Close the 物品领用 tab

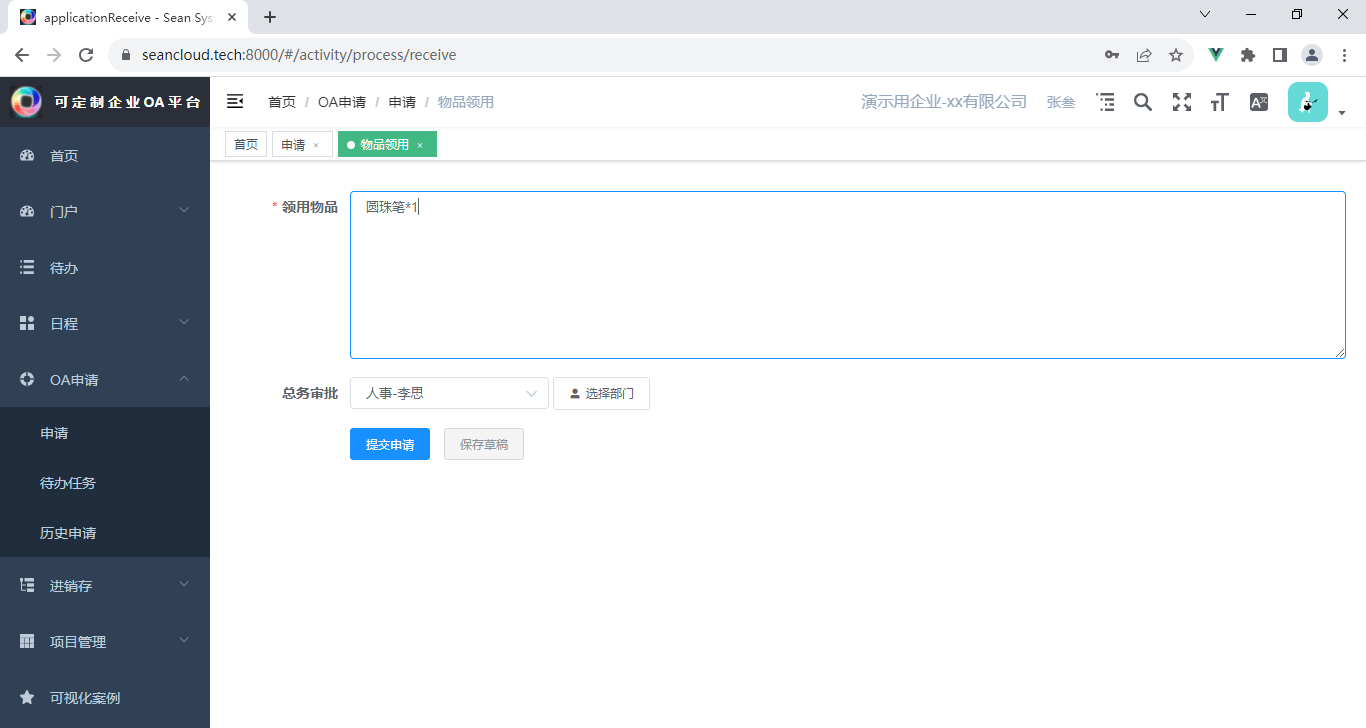pyautogui.click(x=420, y=146)
